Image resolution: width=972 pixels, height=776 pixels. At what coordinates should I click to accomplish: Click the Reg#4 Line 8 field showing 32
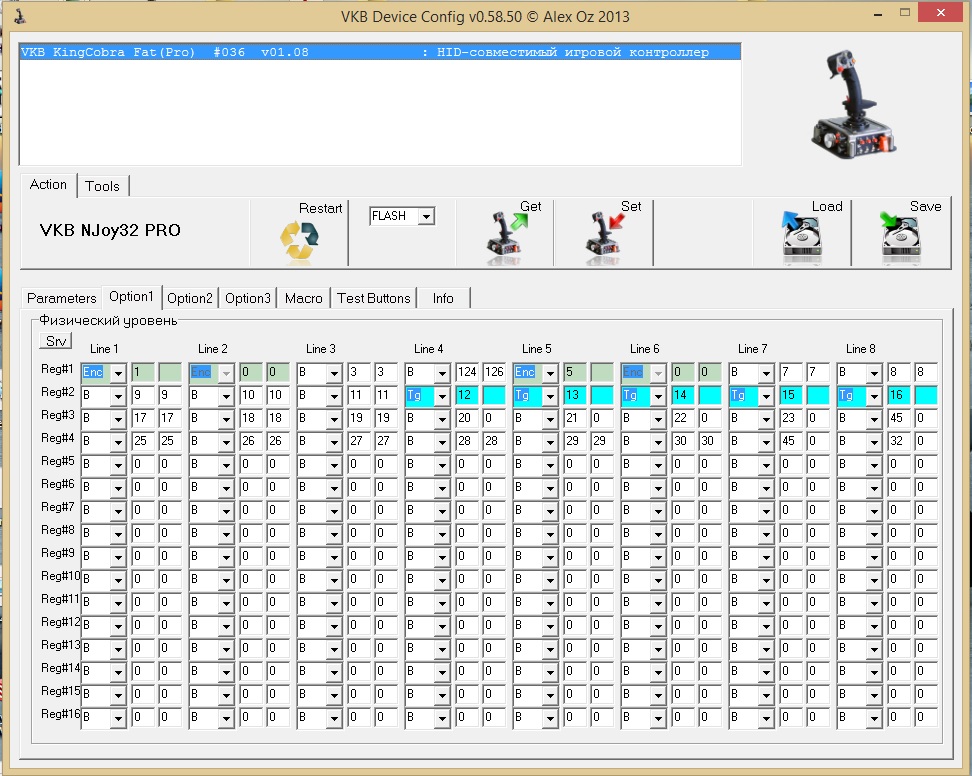(899, 441)
